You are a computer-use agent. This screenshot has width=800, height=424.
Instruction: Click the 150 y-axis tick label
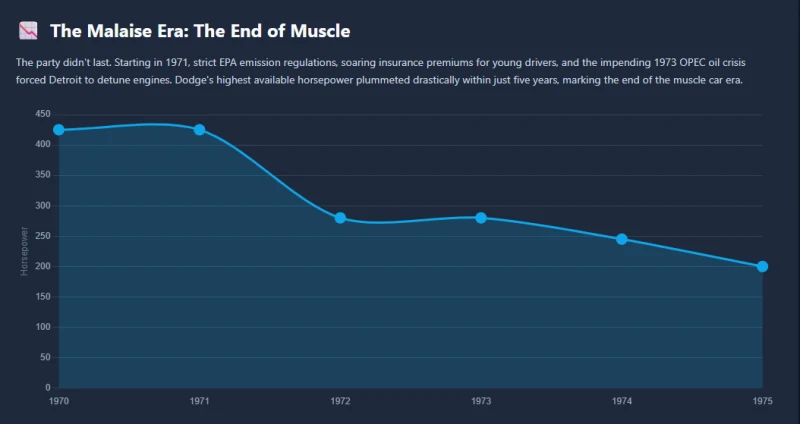[43, 297]
